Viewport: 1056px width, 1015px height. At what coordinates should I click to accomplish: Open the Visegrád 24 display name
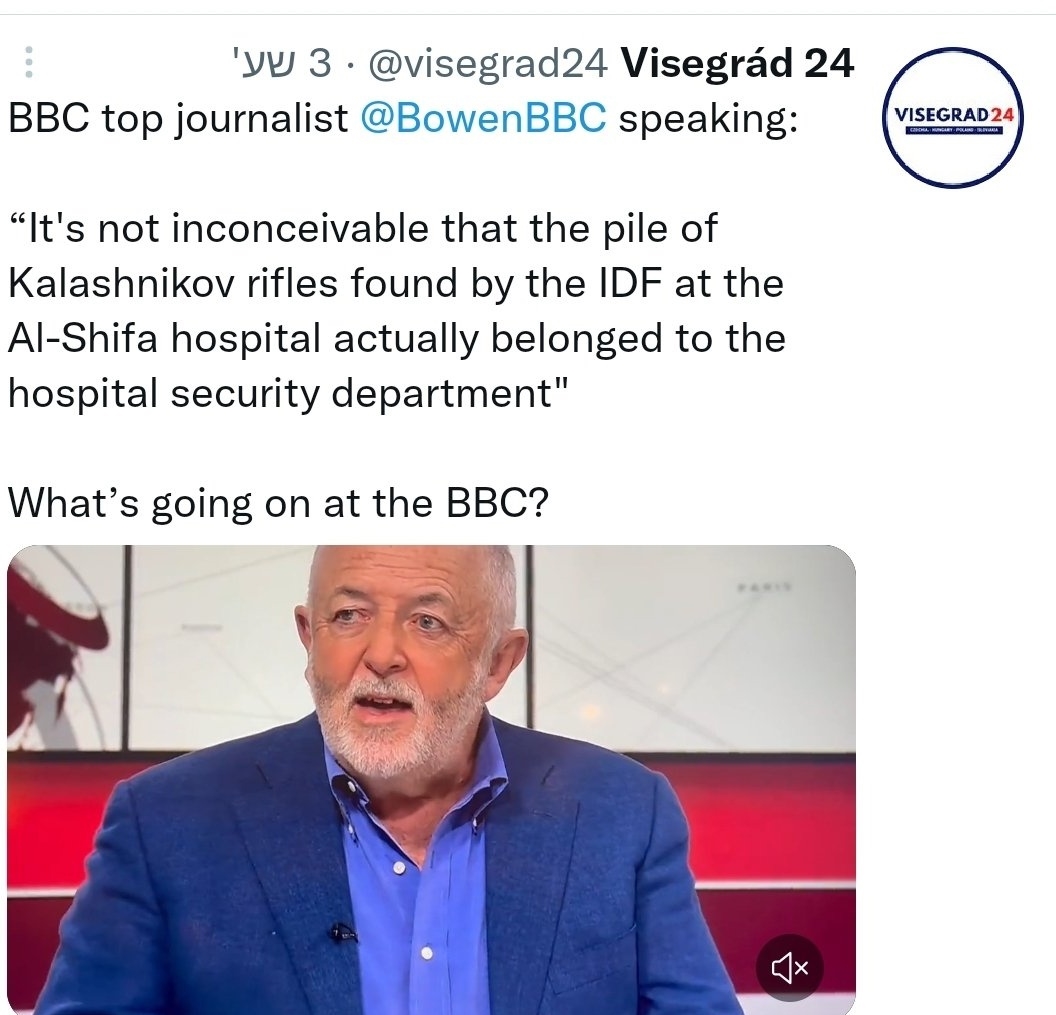point(738,64)
